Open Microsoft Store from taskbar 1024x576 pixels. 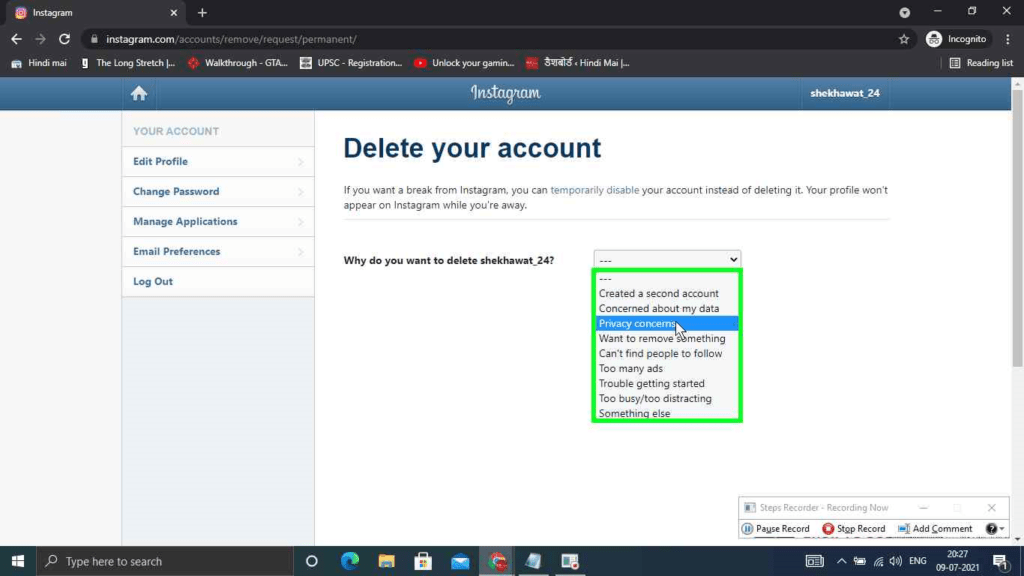click(423, 561)
